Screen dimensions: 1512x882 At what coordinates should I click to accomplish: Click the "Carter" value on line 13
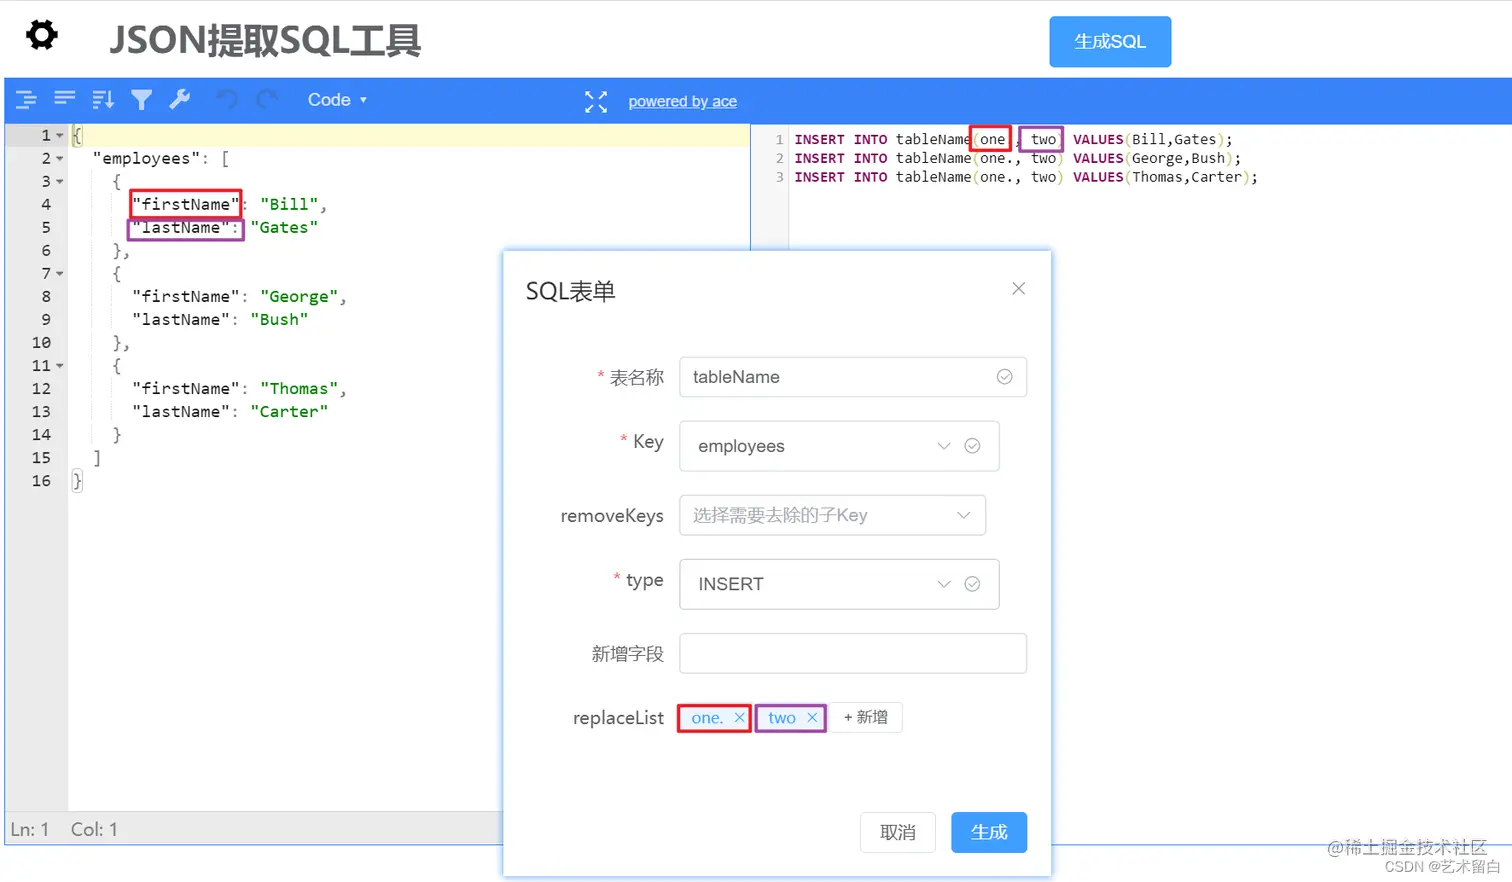(x=289, y=411)
